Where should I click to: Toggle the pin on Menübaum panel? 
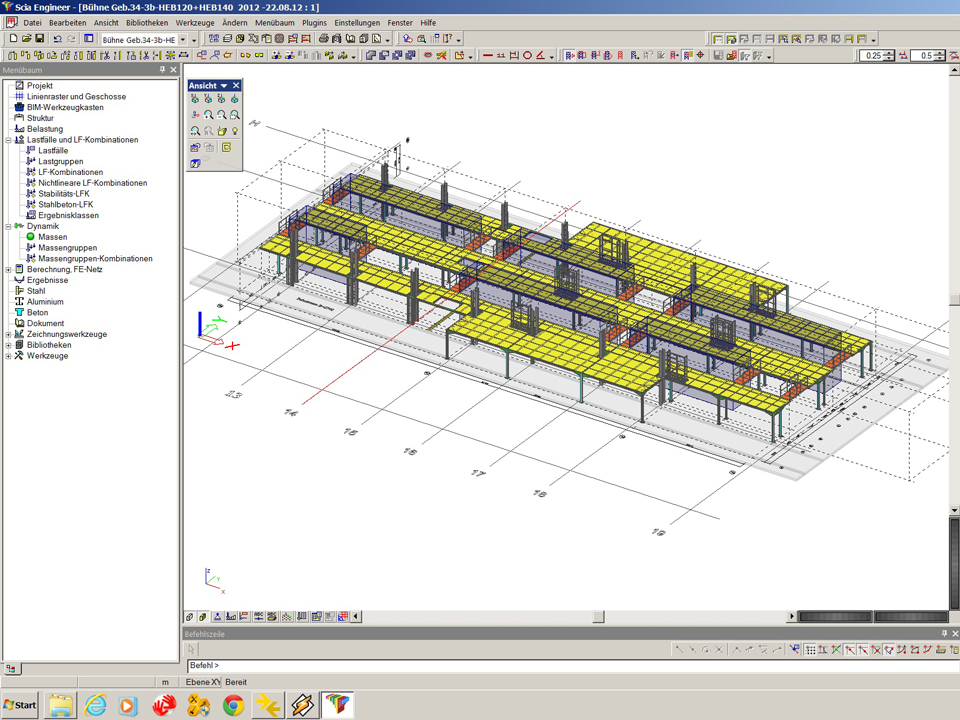point(162,70)
